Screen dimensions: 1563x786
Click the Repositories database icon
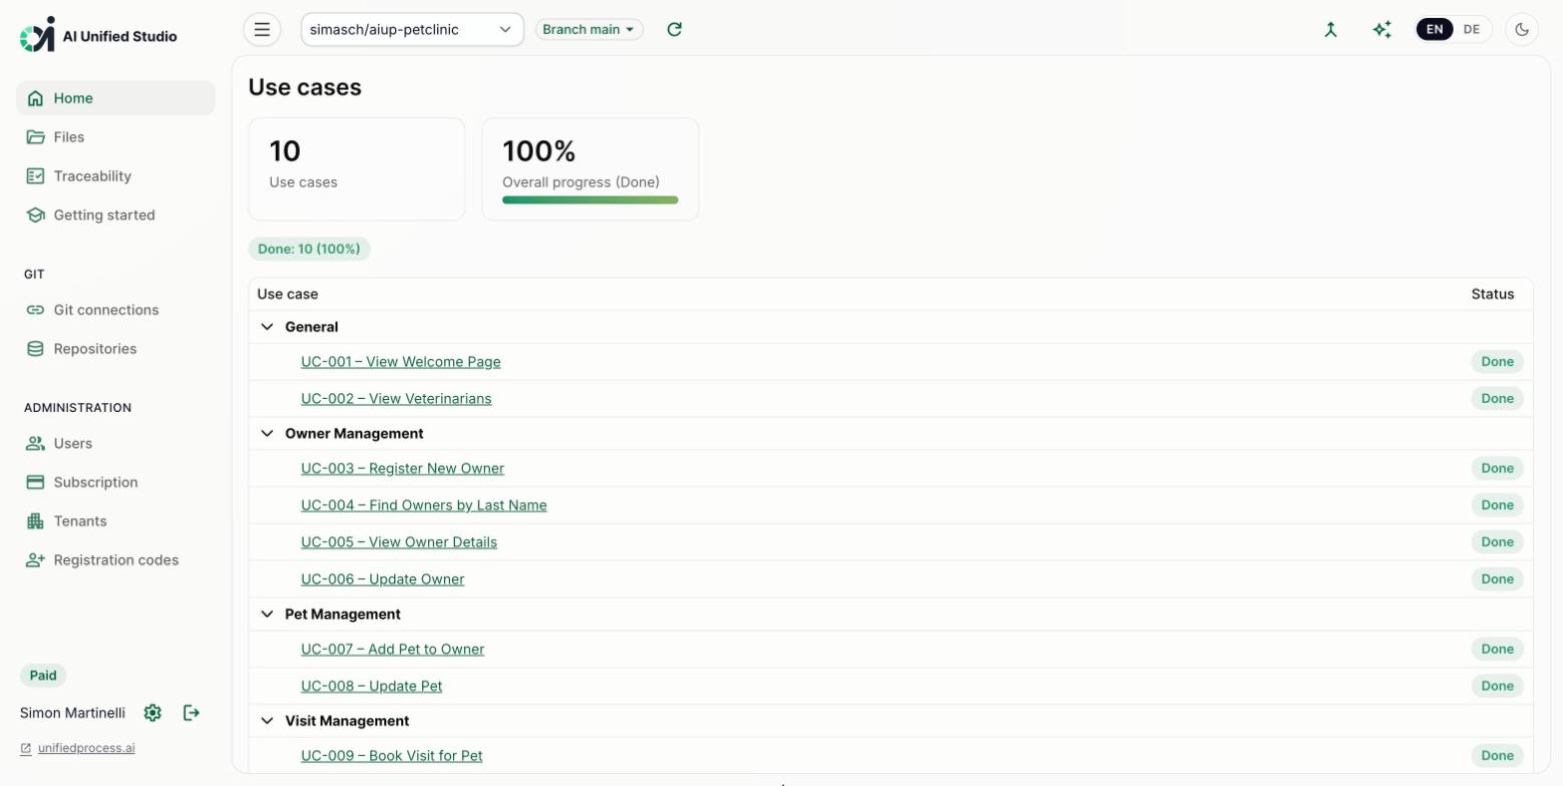[36, 349]
